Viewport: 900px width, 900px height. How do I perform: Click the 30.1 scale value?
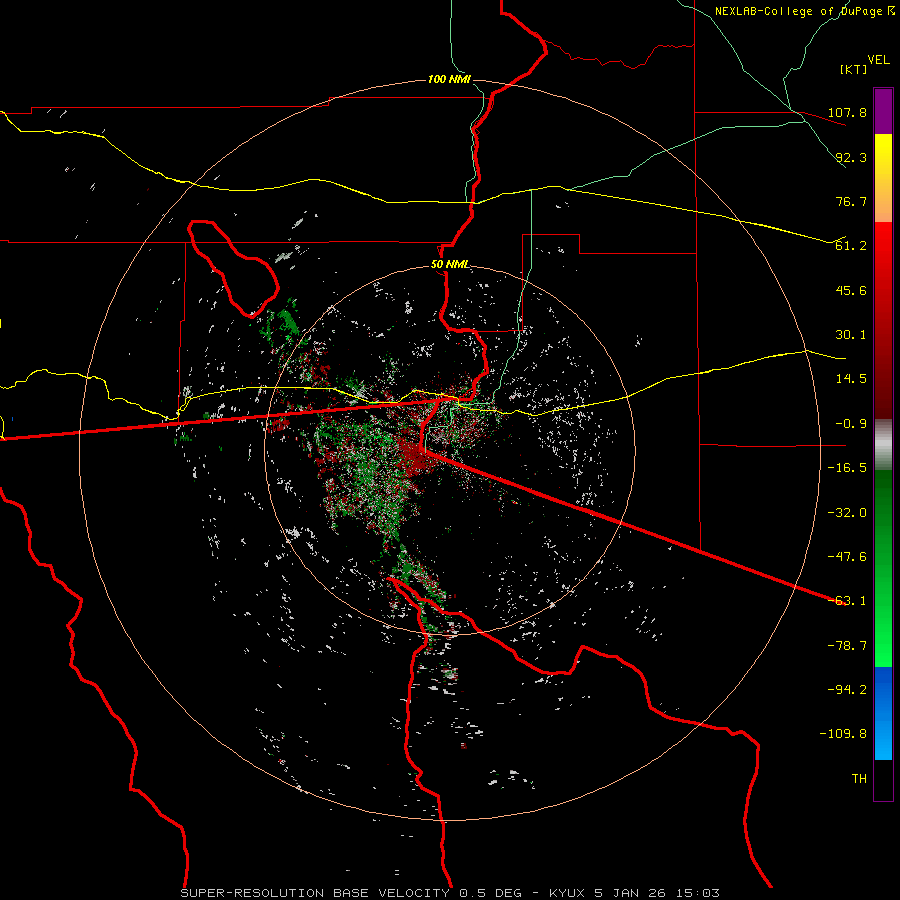point(851,335)
